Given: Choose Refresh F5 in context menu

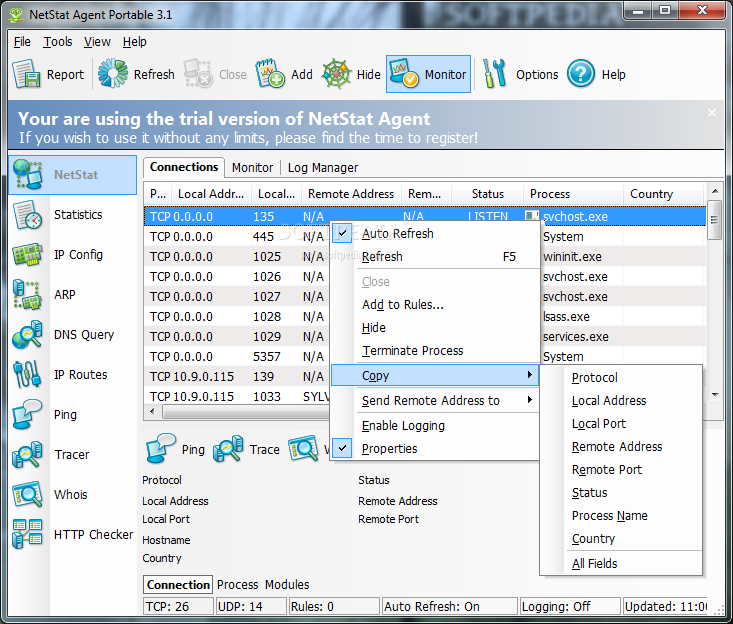Looking at the screenshot, I should [x=434, y=257].
